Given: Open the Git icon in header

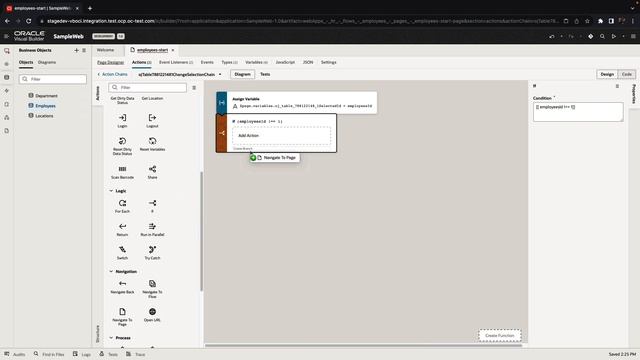Looking at the screenshot, I should point(591,36).
